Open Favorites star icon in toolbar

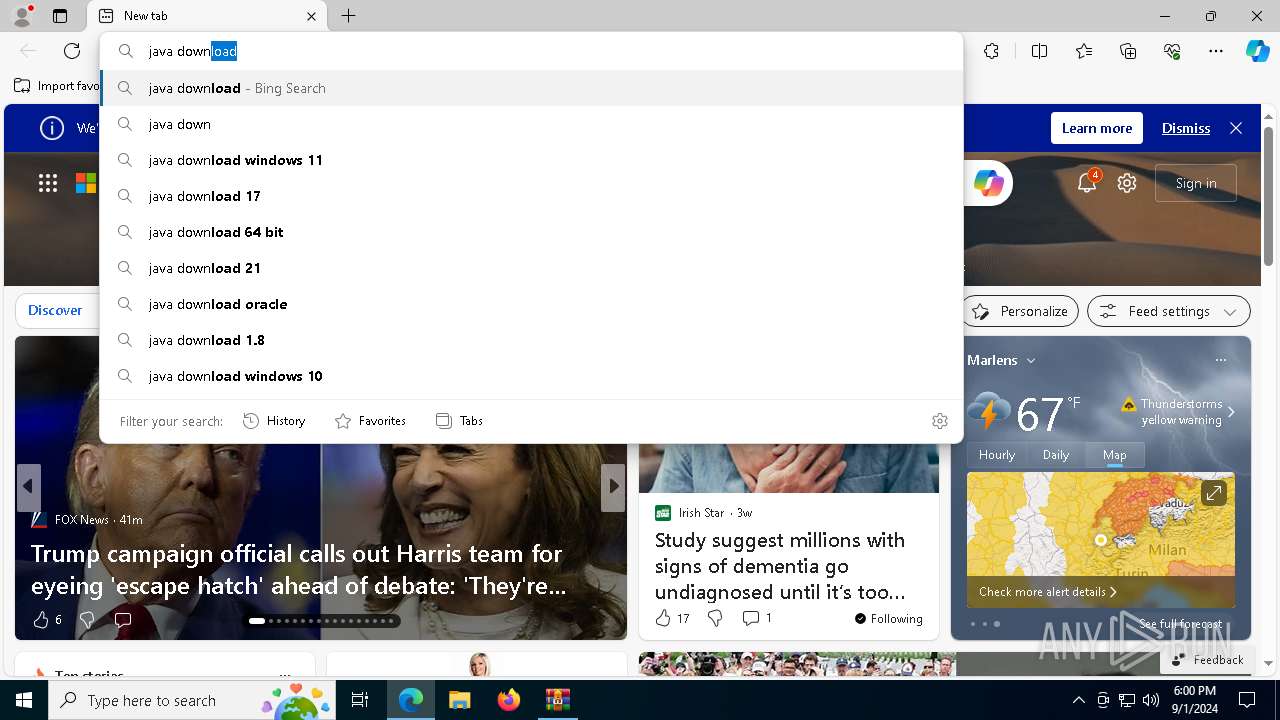tap(1084, 51)
